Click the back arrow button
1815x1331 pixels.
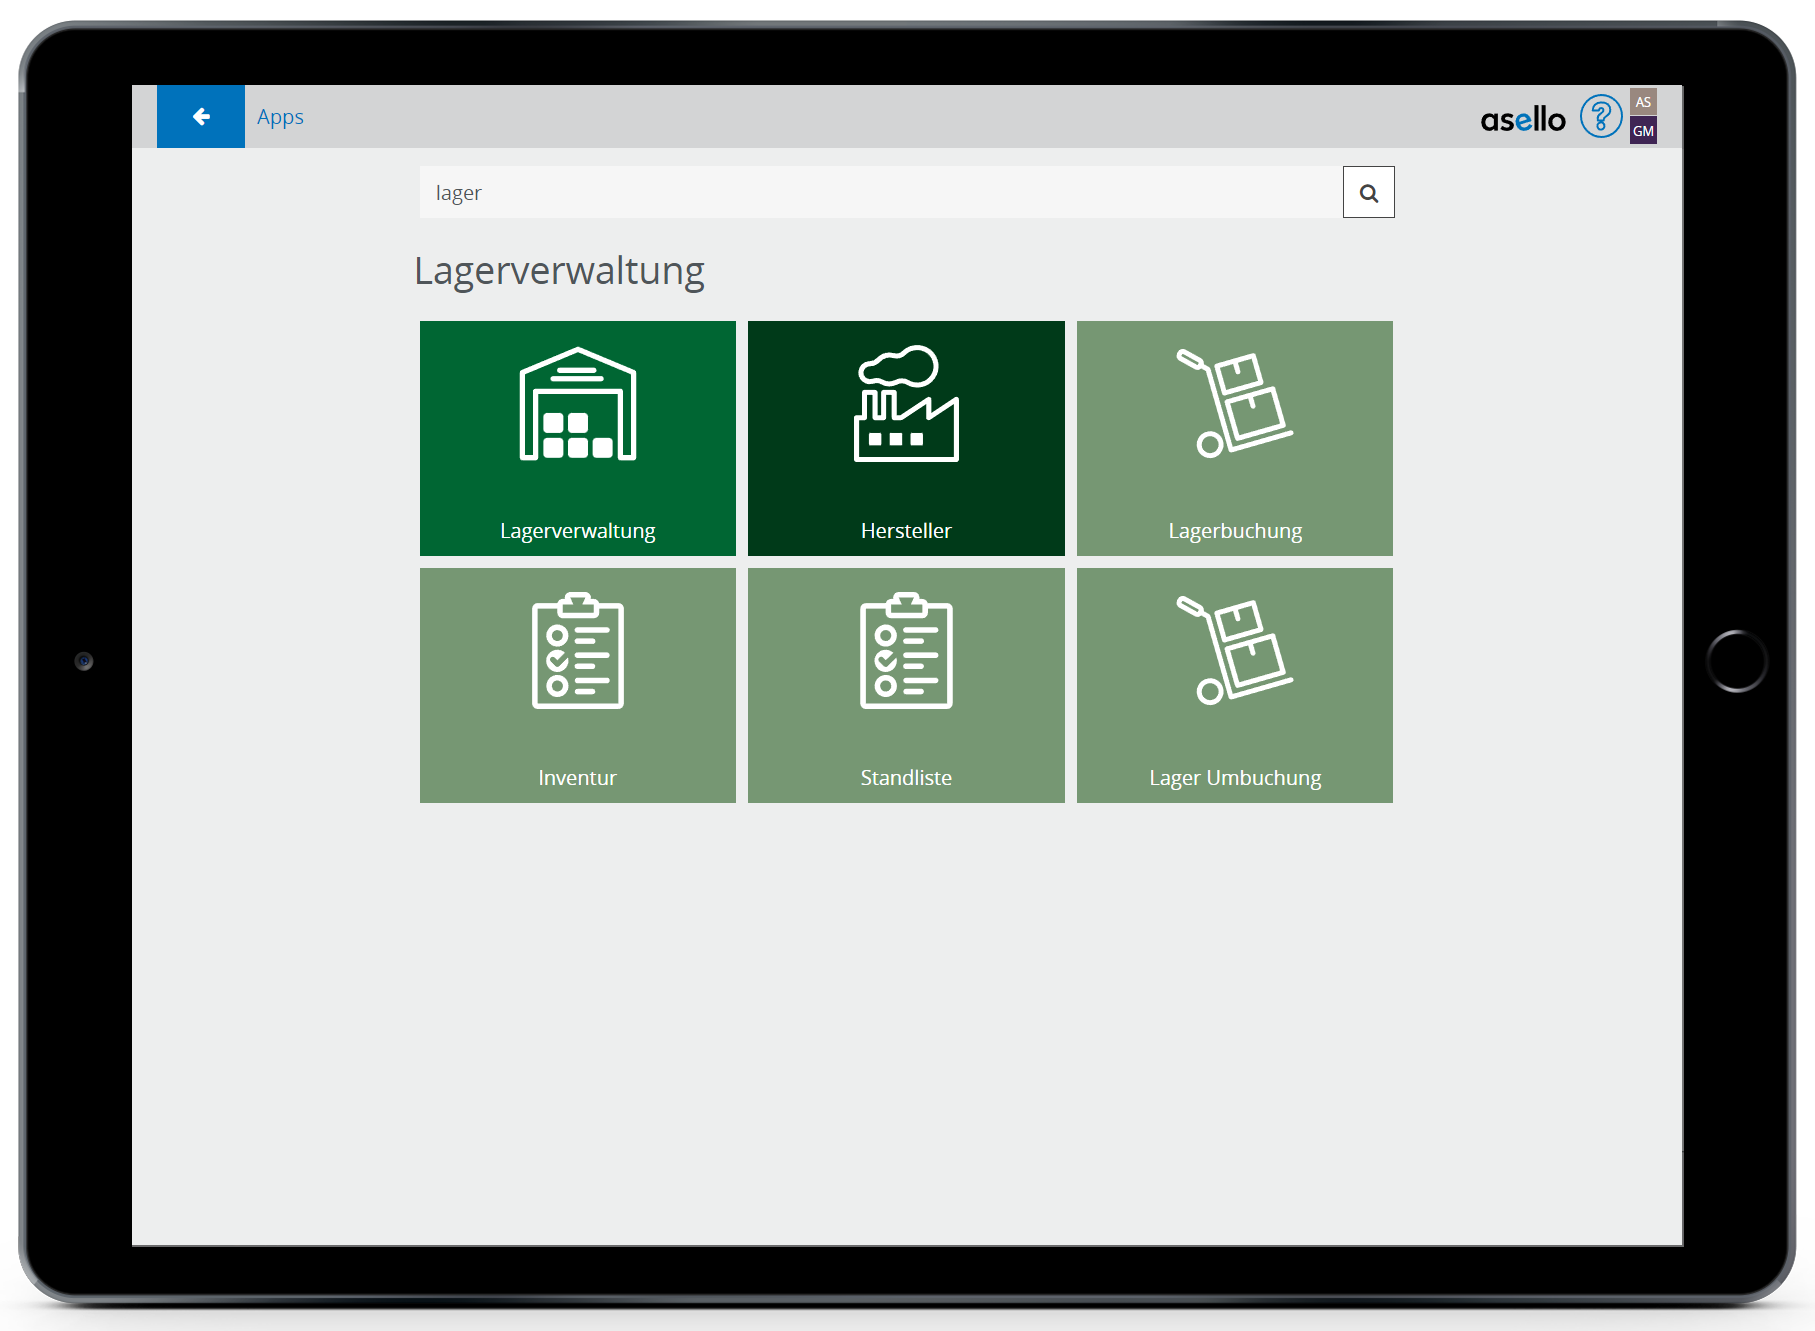pyautogui.click(x=201, y=117)
